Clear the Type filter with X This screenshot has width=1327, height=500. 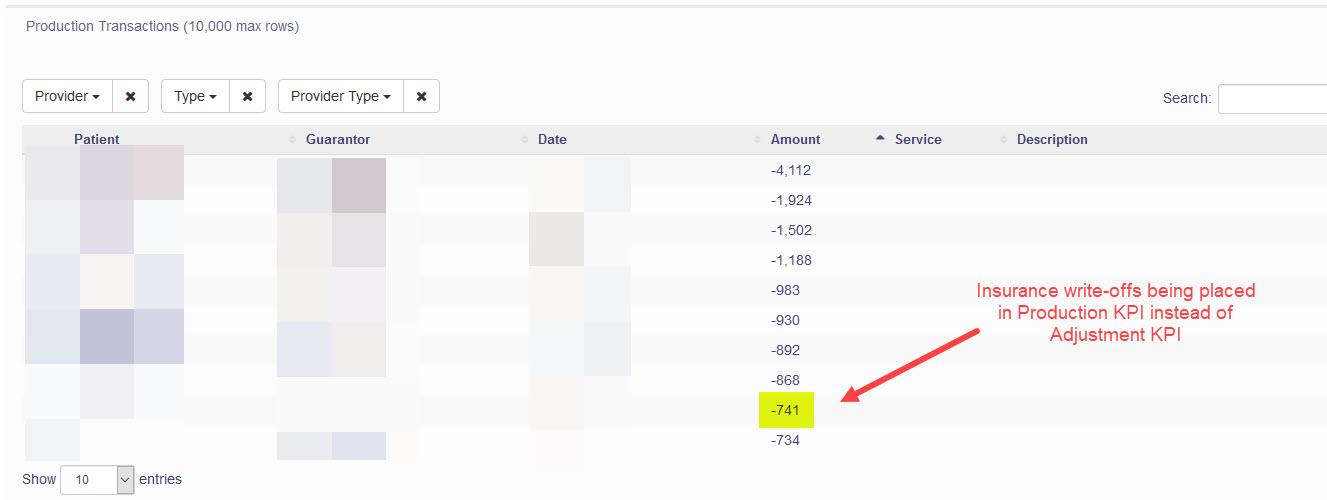tap(247, 97)
